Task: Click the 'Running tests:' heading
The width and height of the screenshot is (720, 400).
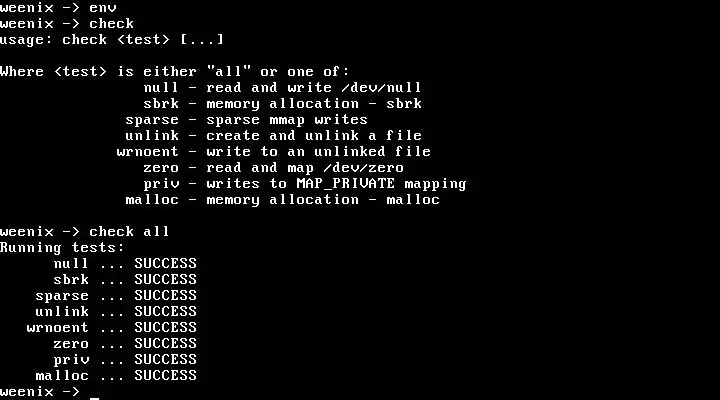Action: [62, 248]
